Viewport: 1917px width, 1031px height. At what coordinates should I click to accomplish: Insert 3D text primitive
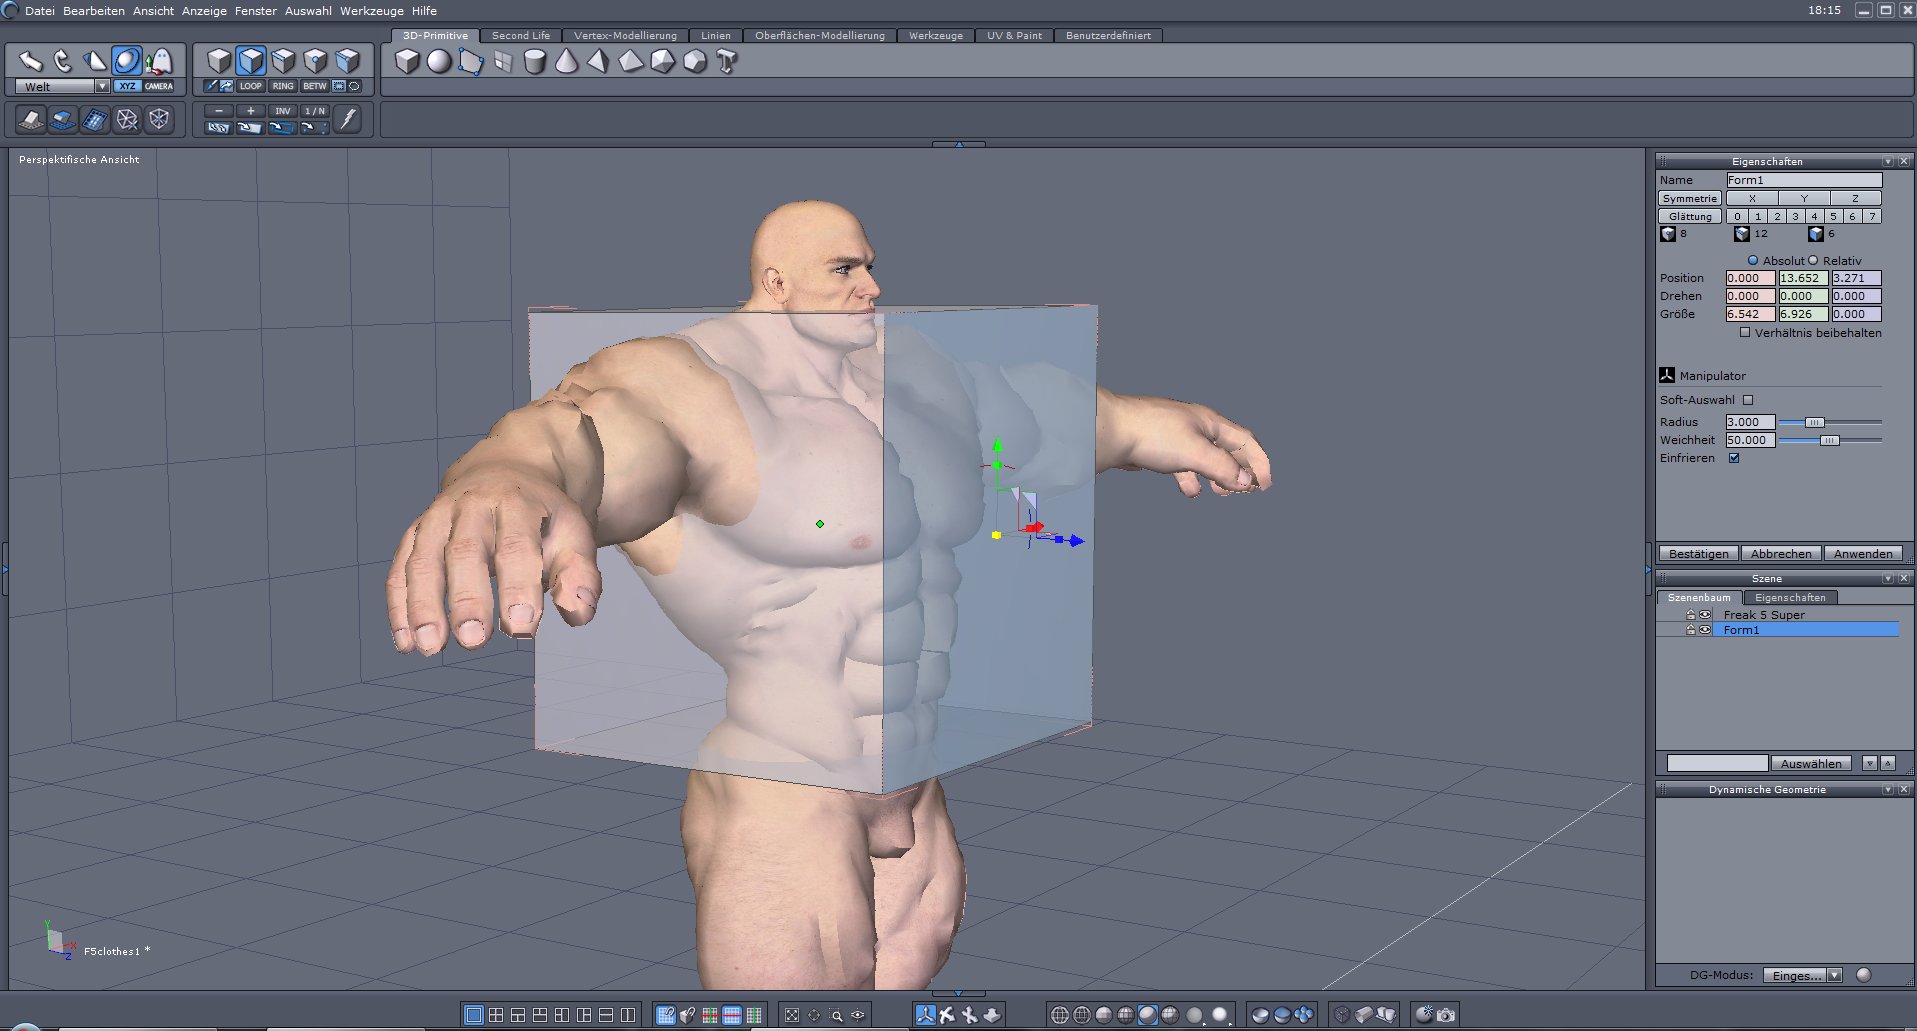(727, 62)
